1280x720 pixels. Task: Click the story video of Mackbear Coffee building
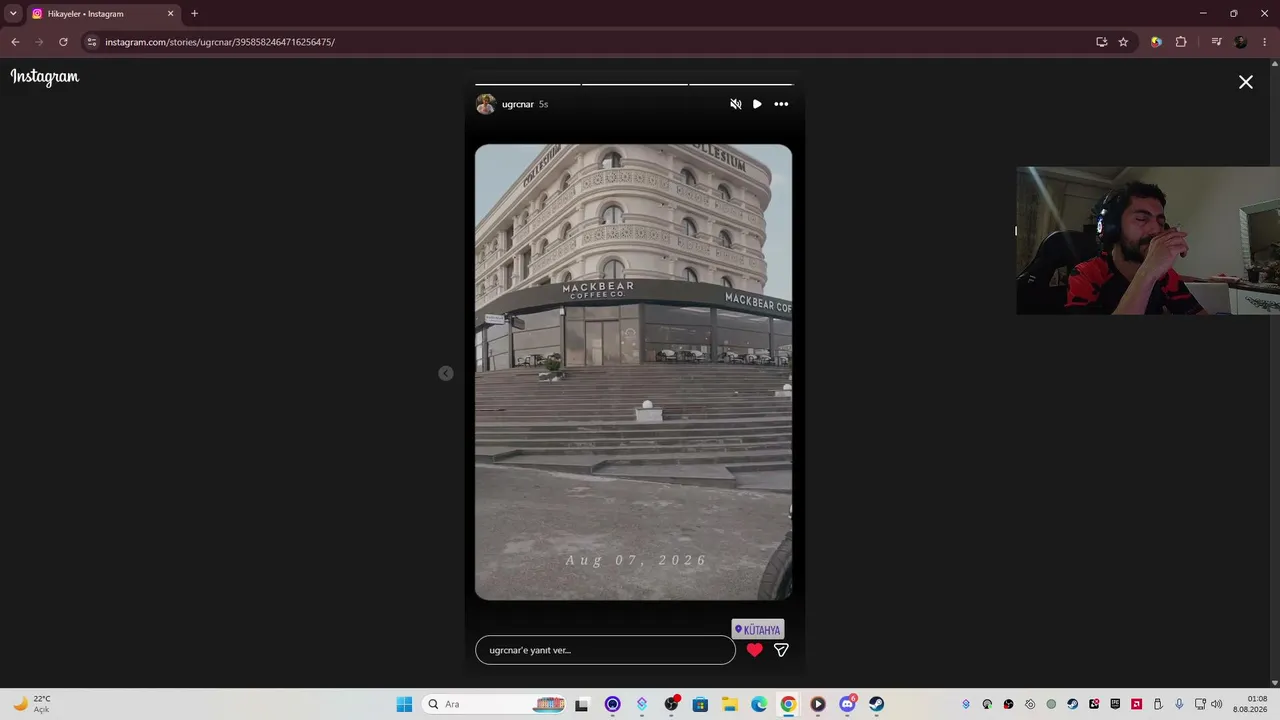pos(633,372)
